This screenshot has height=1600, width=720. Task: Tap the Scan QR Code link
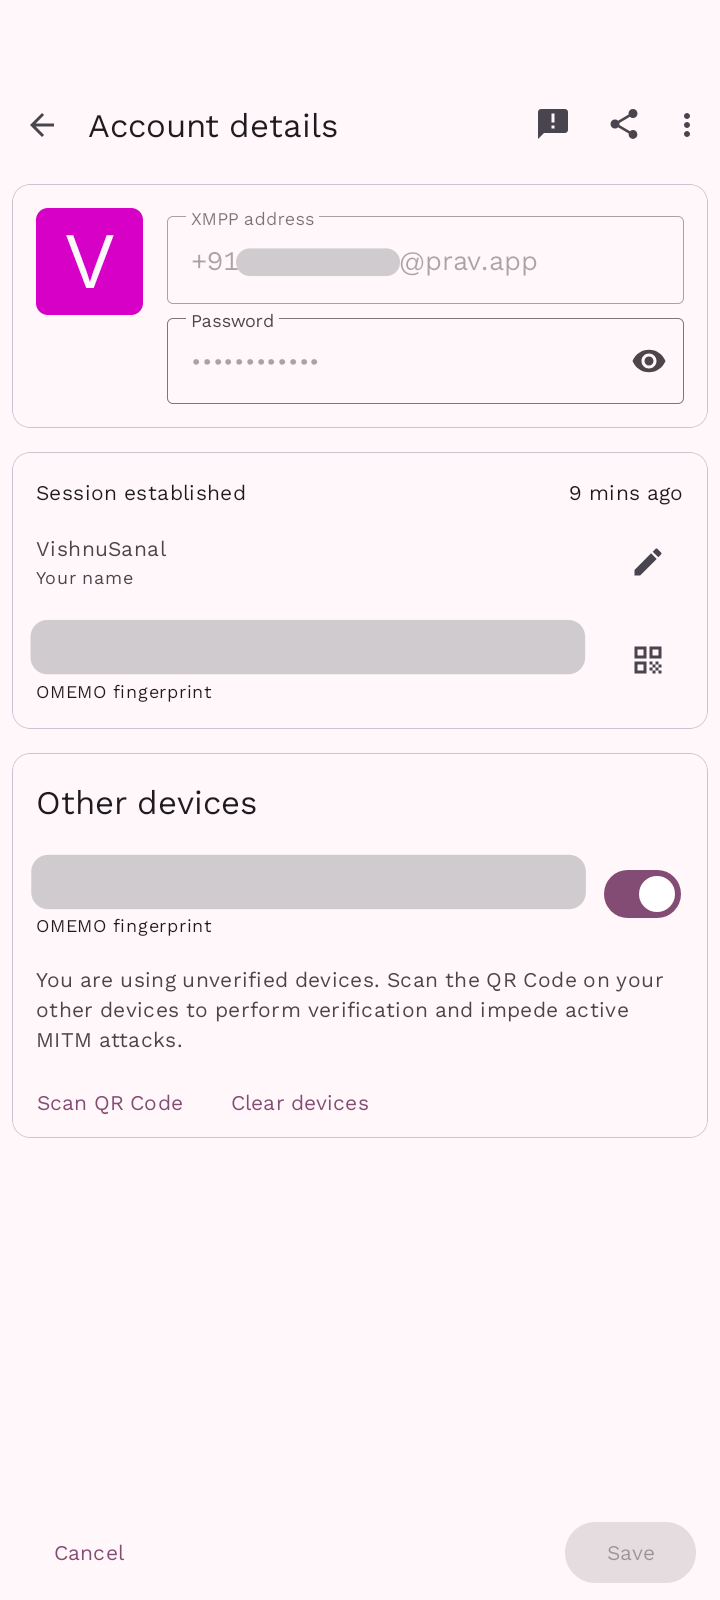coord(110,1103)
